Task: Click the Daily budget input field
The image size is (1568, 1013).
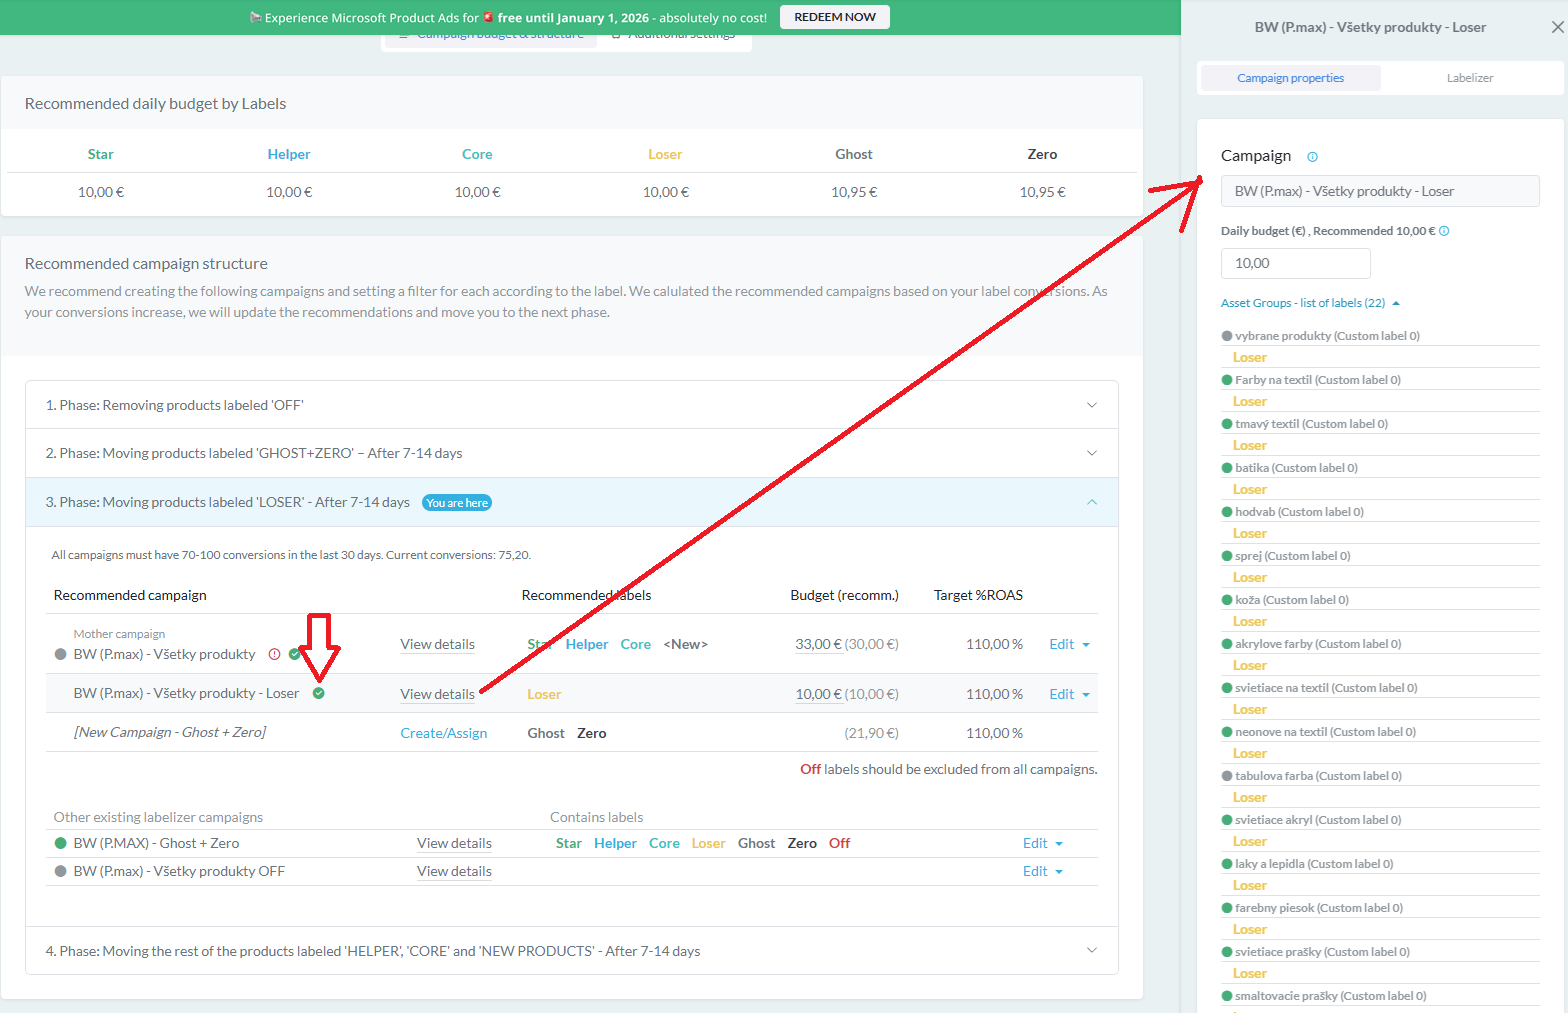Action: 1295,263
